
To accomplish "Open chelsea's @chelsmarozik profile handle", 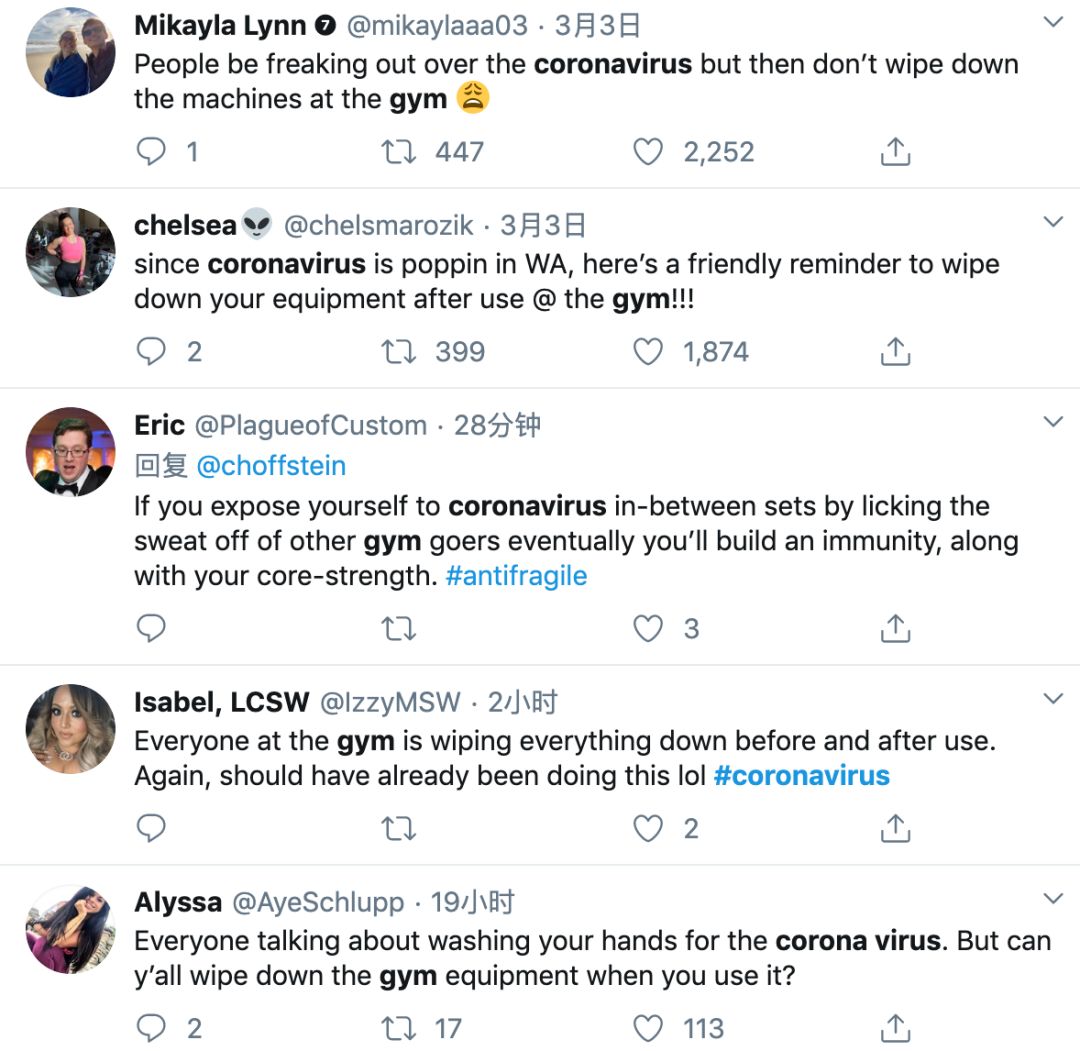I will click(x=378, y=226).
